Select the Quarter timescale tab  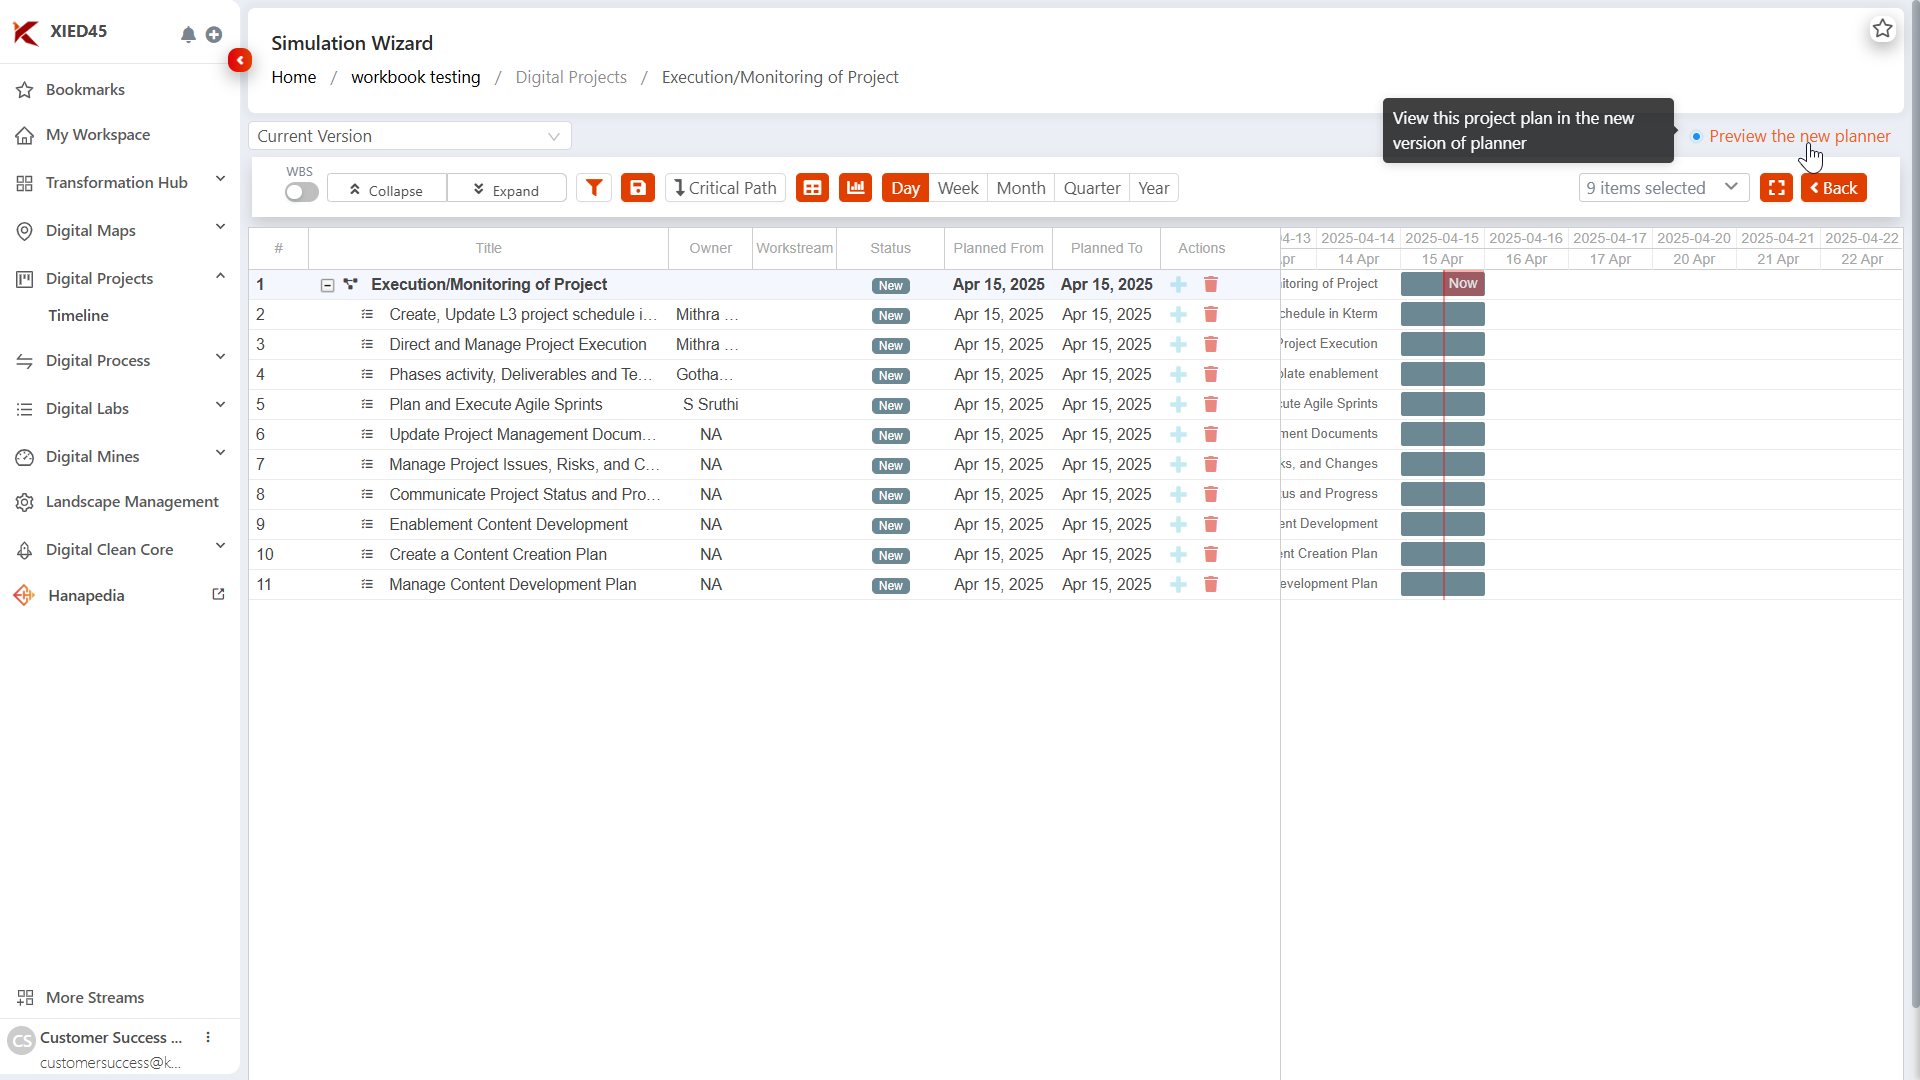(1091, 188)
